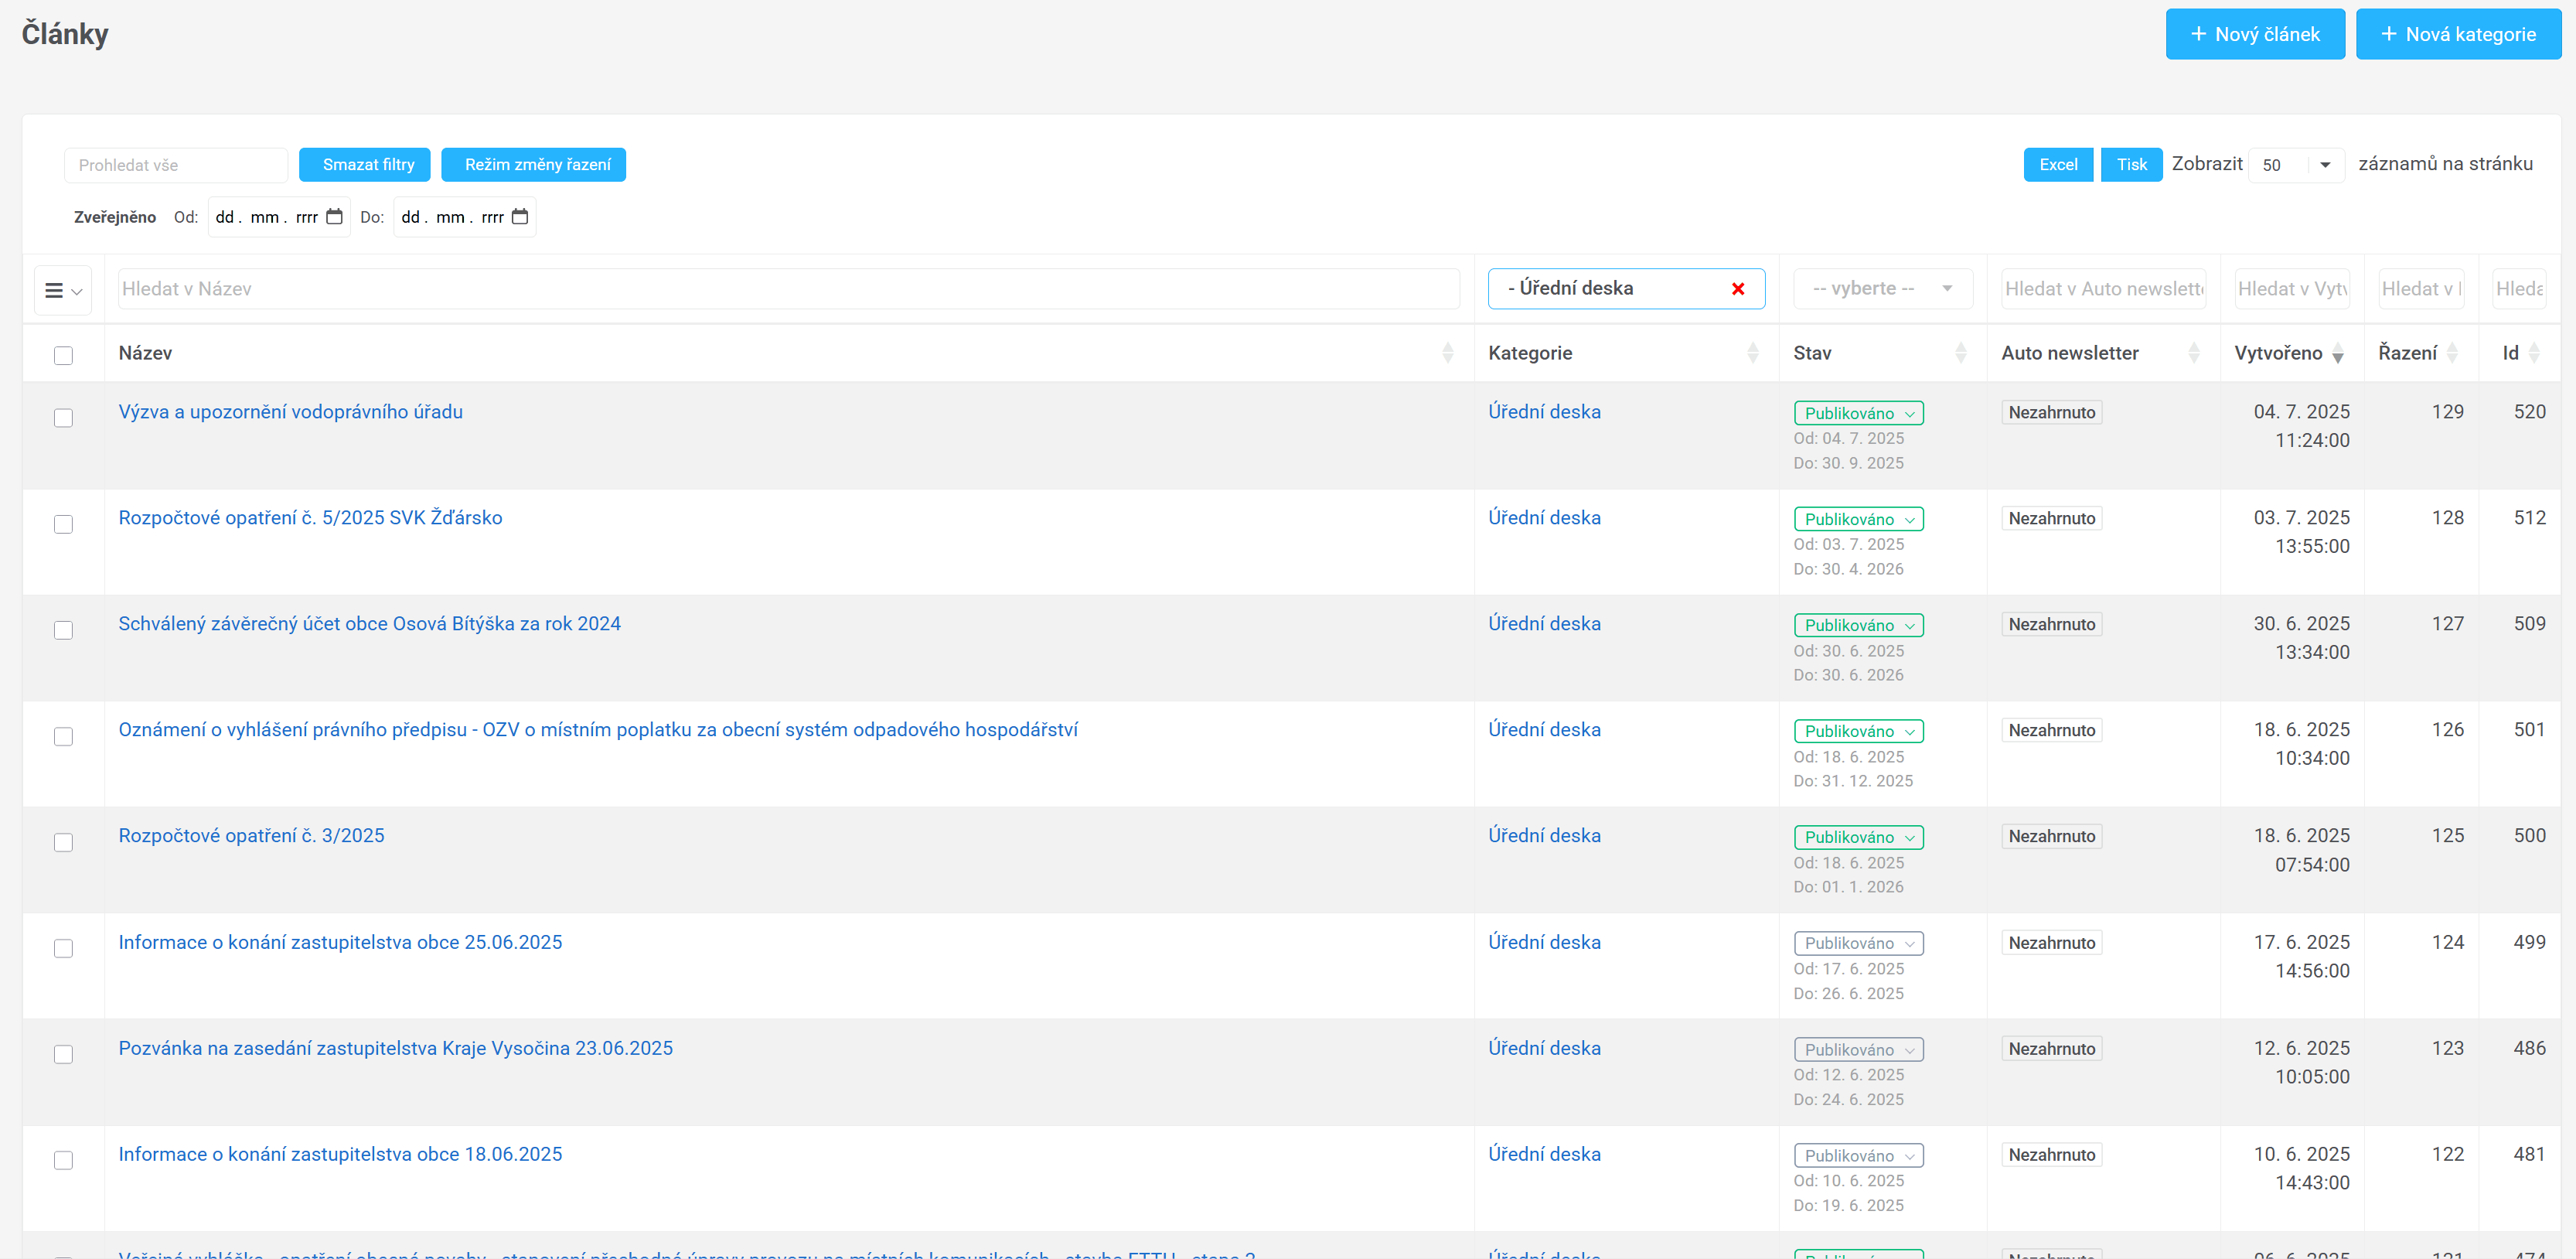Clear the Úřední deska category filter
This screenshot has width=2576, height=1259.
pyautogui.click(x=1737, y=289)
